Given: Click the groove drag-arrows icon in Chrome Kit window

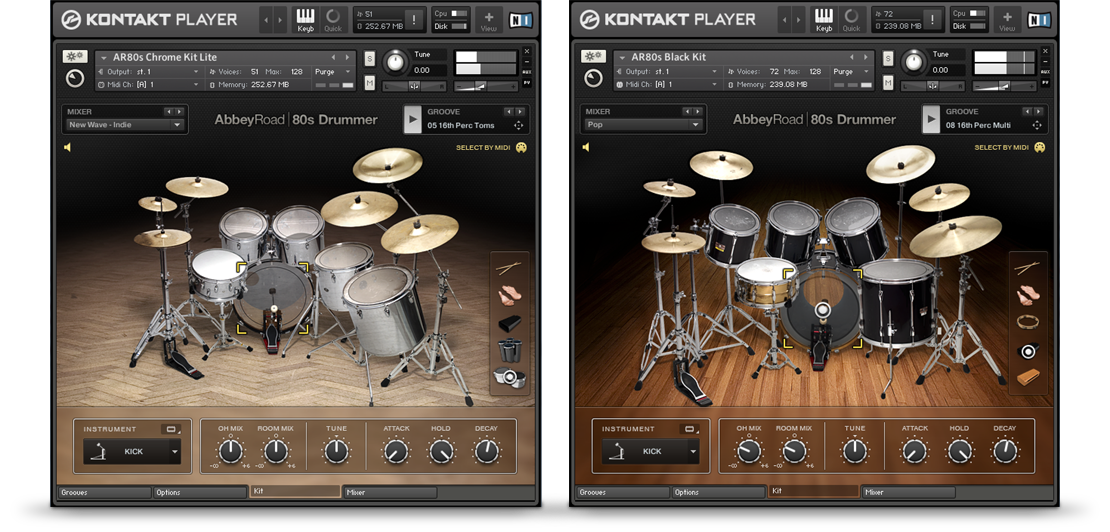Looking at the screenshot, I should coord(519,125).
